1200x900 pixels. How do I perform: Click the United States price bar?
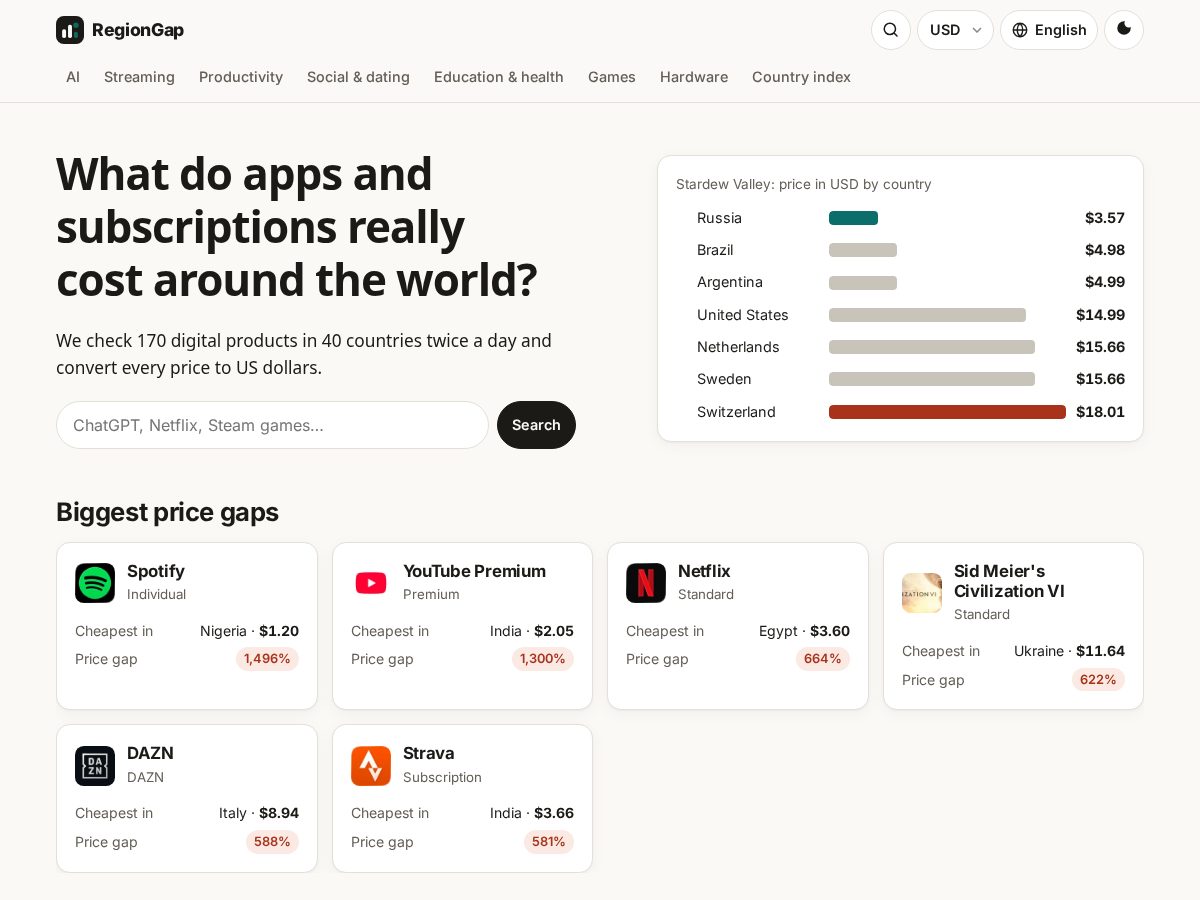click(927, 315)
